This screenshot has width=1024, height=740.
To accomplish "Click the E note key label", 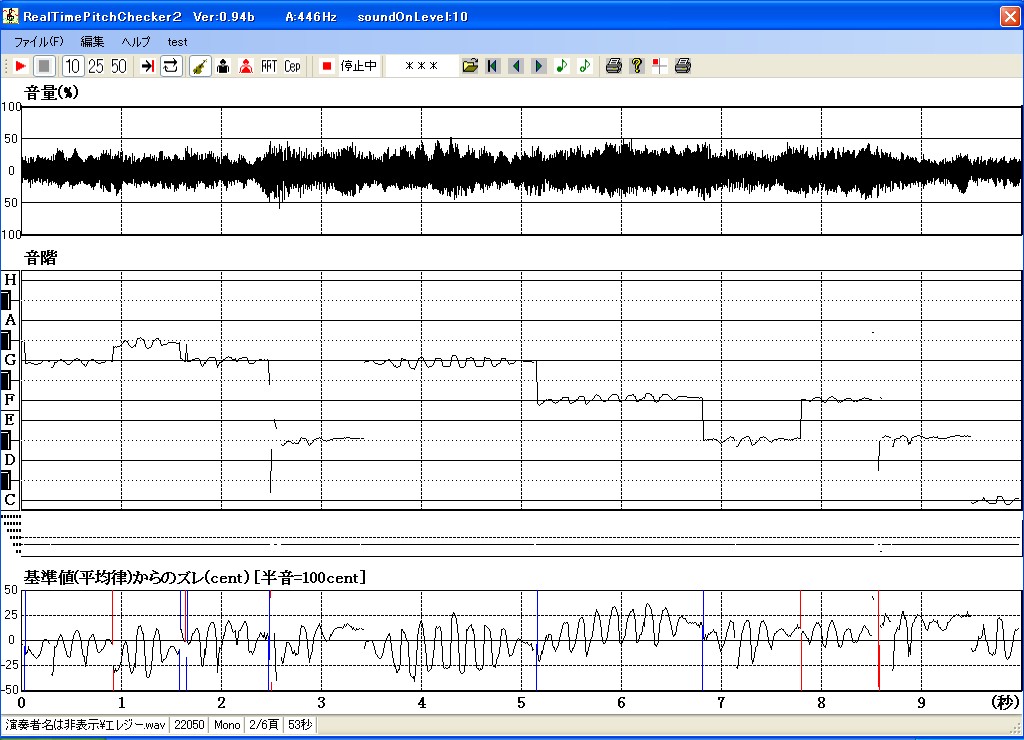I will pyautogui.click(x=10, y=420).
